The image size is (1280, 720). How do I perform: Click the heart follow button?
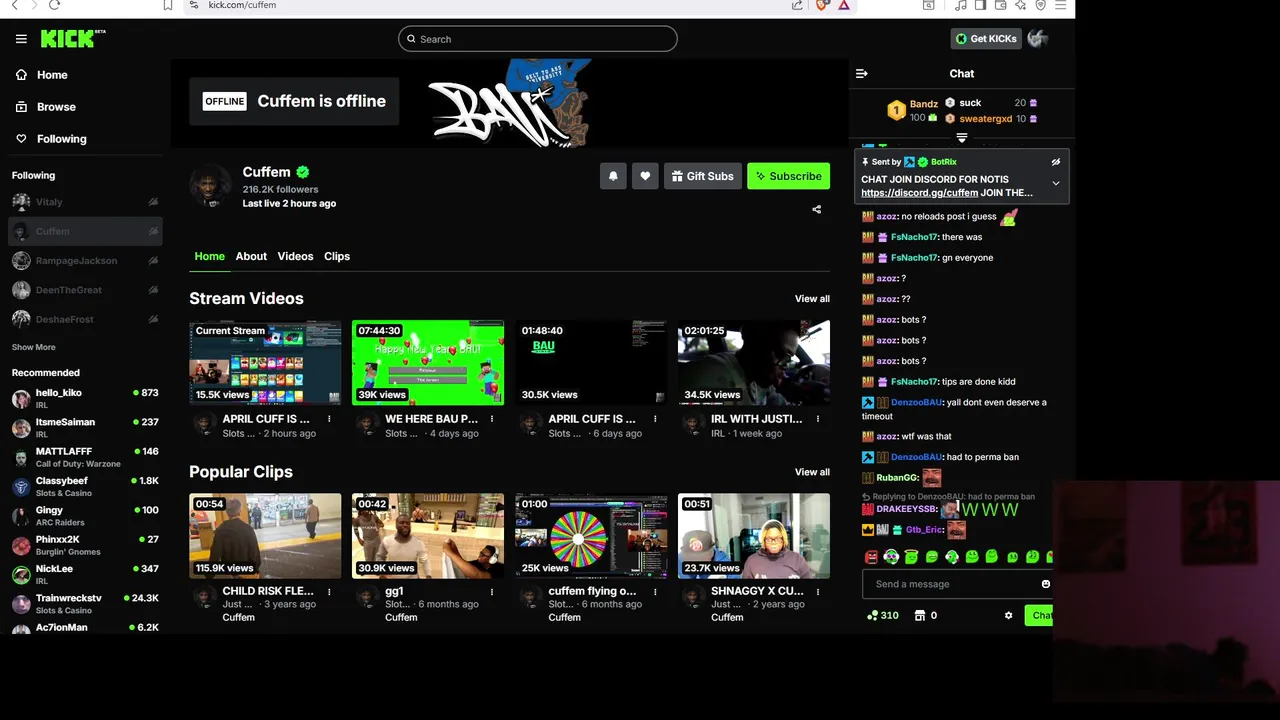pyautogui.click(x=645, y=176)
